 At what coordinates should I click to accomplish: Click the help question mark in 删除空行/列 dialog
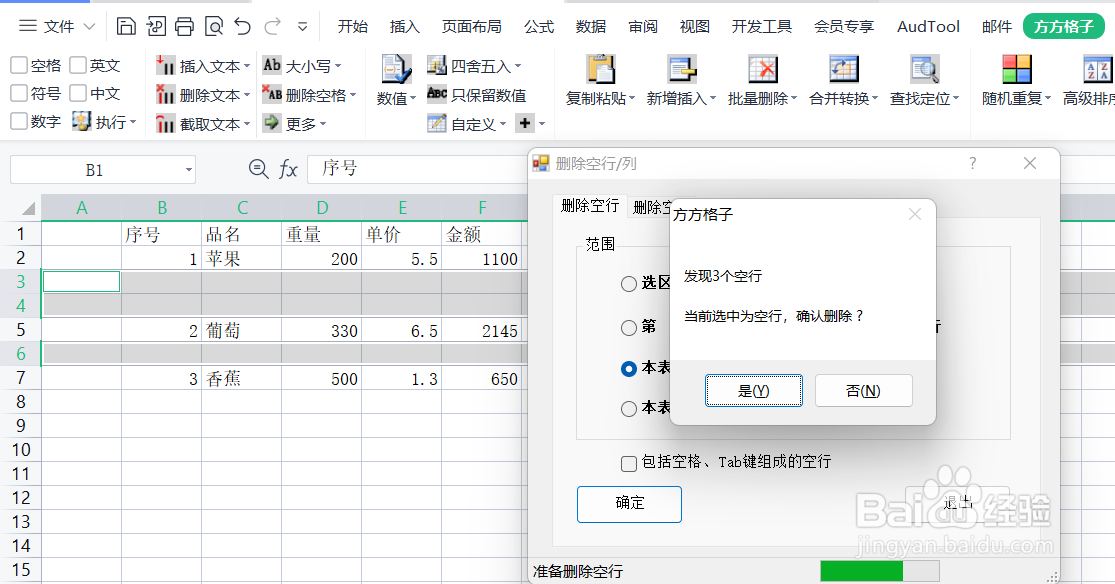point(973,164)
